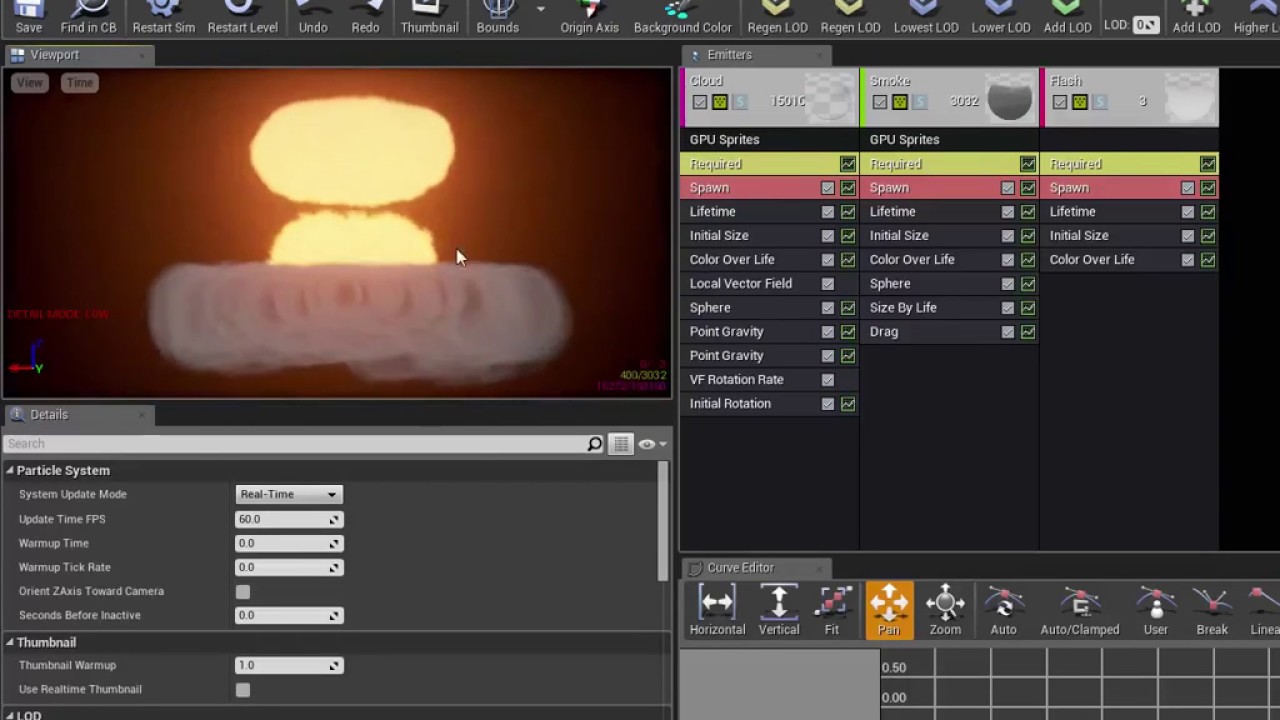Toggle Orient ZAxis Toward Camera checkbox
This screenshot has width=1280, height=720.
pos(243,592)
